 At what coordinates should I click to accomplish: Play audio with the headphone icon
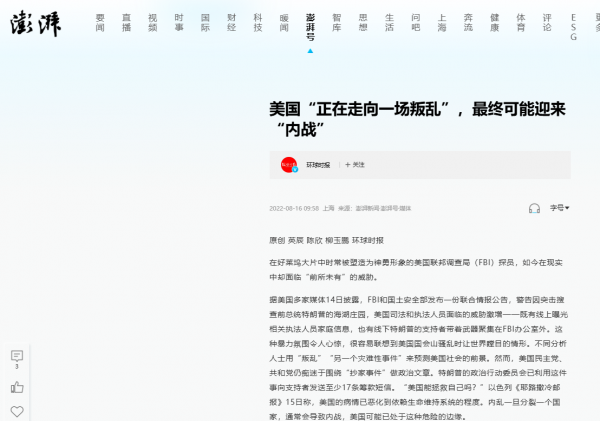coord(534,208)
